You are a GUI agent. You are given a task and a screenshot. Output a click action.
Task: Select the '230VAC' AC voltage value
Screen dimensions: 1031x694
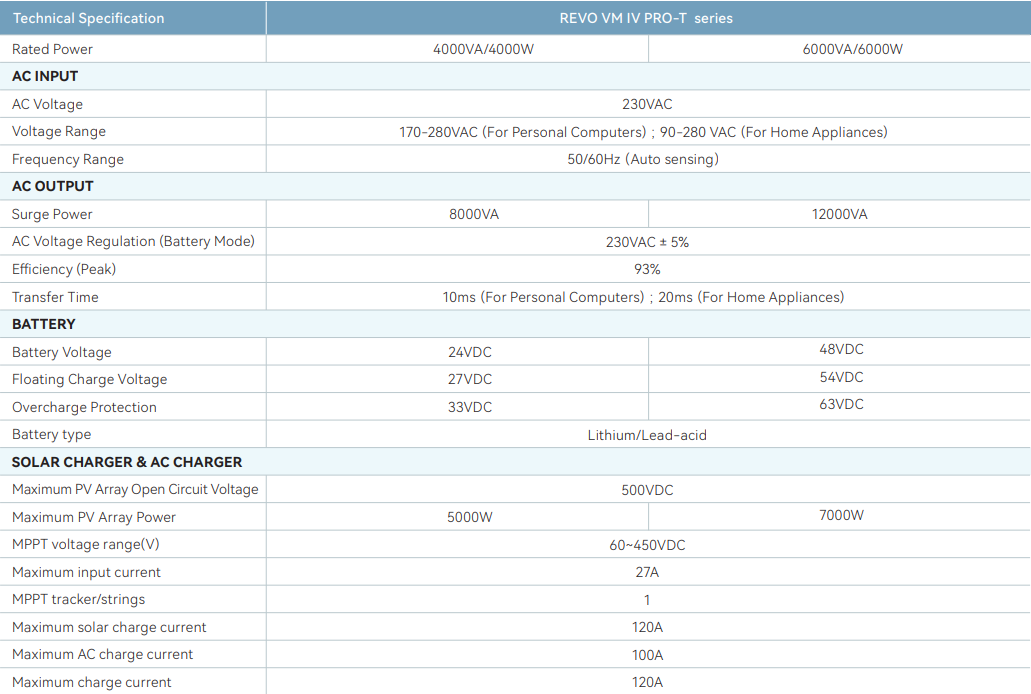[x=647, y=104]
